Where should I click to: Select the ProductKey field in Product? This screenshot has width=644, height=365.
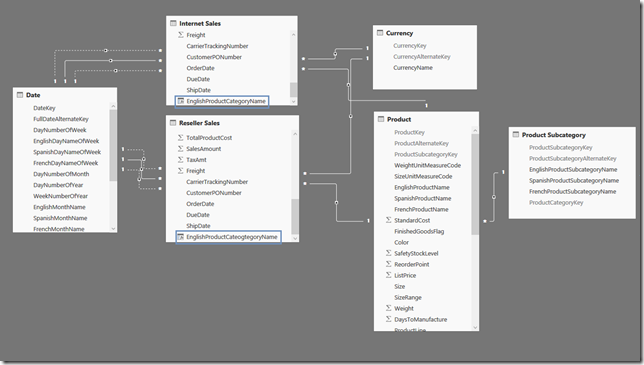pyautogui.click(x=409, y=132)
